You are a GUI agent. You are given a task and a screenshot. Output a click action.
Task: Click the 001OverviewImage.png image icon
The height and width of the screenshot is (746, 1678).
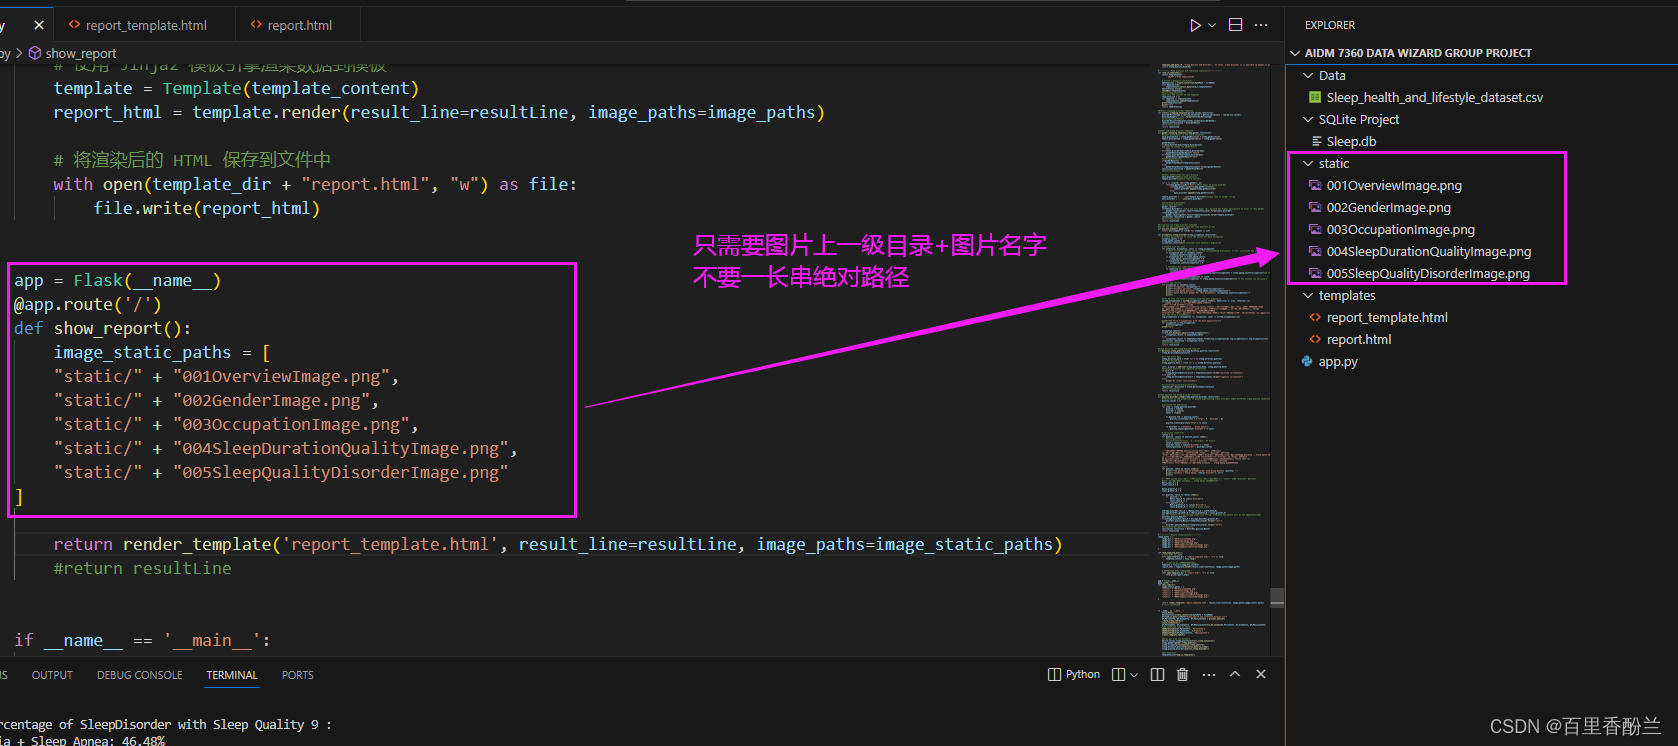tap(1315, 185)
